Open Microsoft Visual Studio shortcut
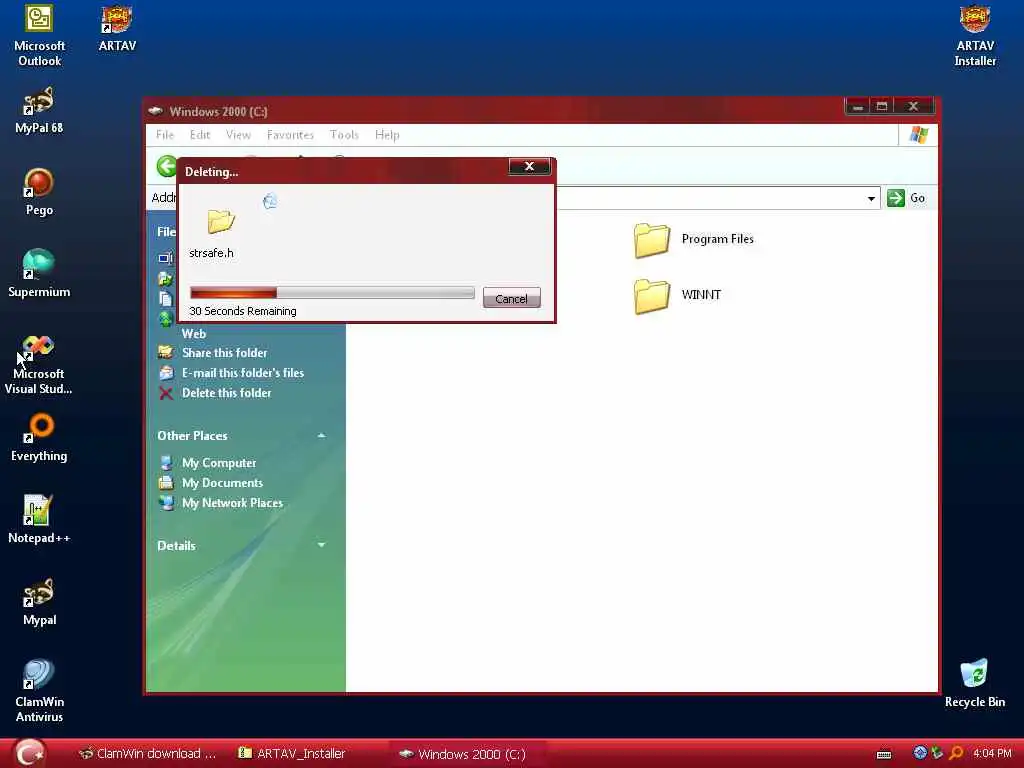The height and width of the screenshot is (768, 1024). 39,365
